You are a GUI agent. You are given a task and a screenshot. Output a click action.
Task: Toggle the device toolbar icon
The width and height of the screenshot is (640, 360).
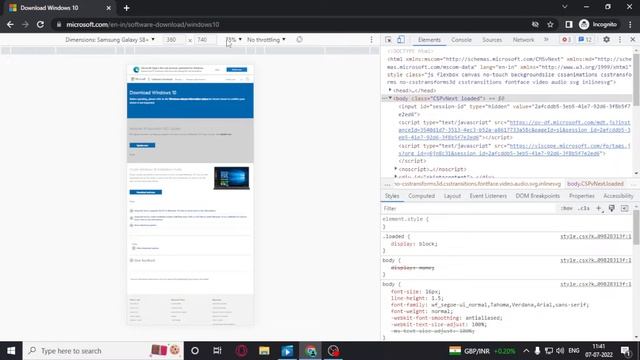(x=401, y=40)
